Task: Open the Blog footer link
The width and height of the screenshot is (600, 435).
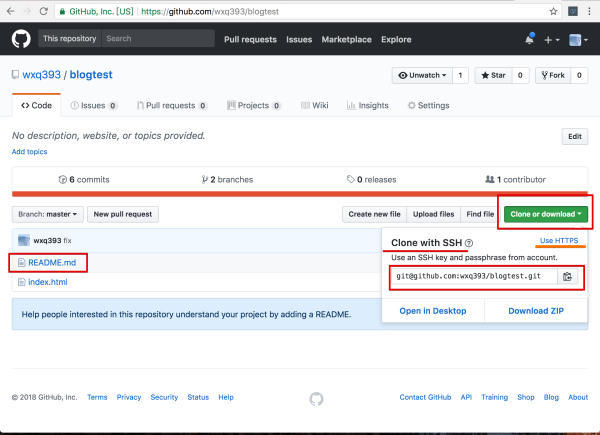Action: click(x=551, y=397)
